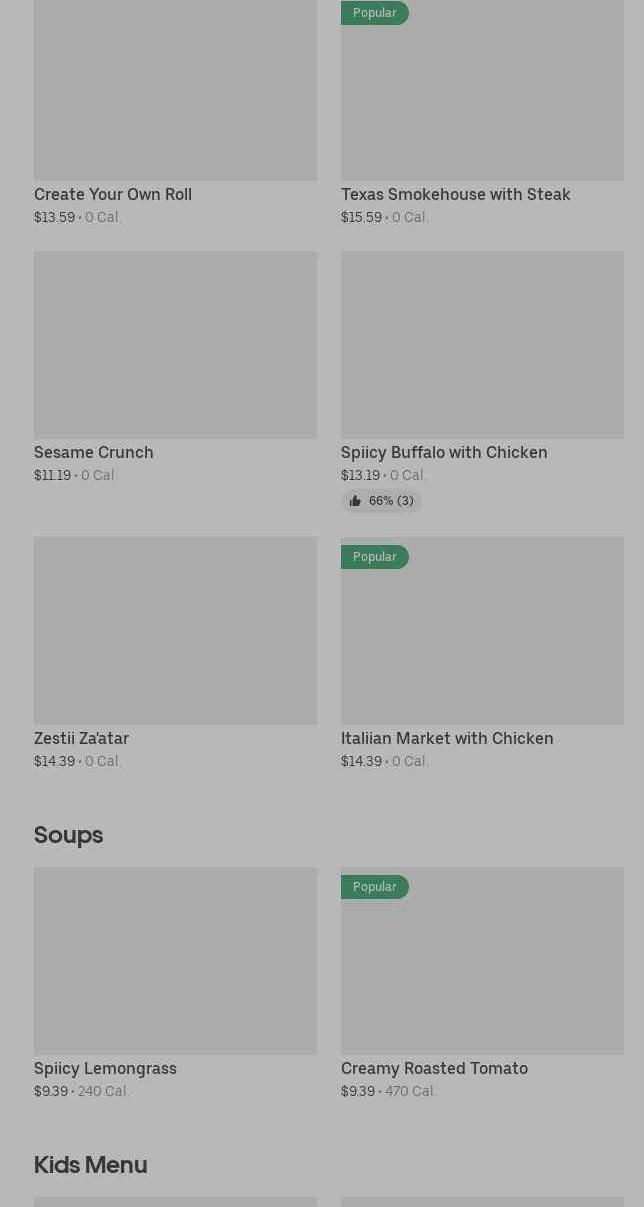This screenshot has height=1207, width=644.
Task: Open the Spiicy Lemongrass soup name
Action: [105, 1069]
